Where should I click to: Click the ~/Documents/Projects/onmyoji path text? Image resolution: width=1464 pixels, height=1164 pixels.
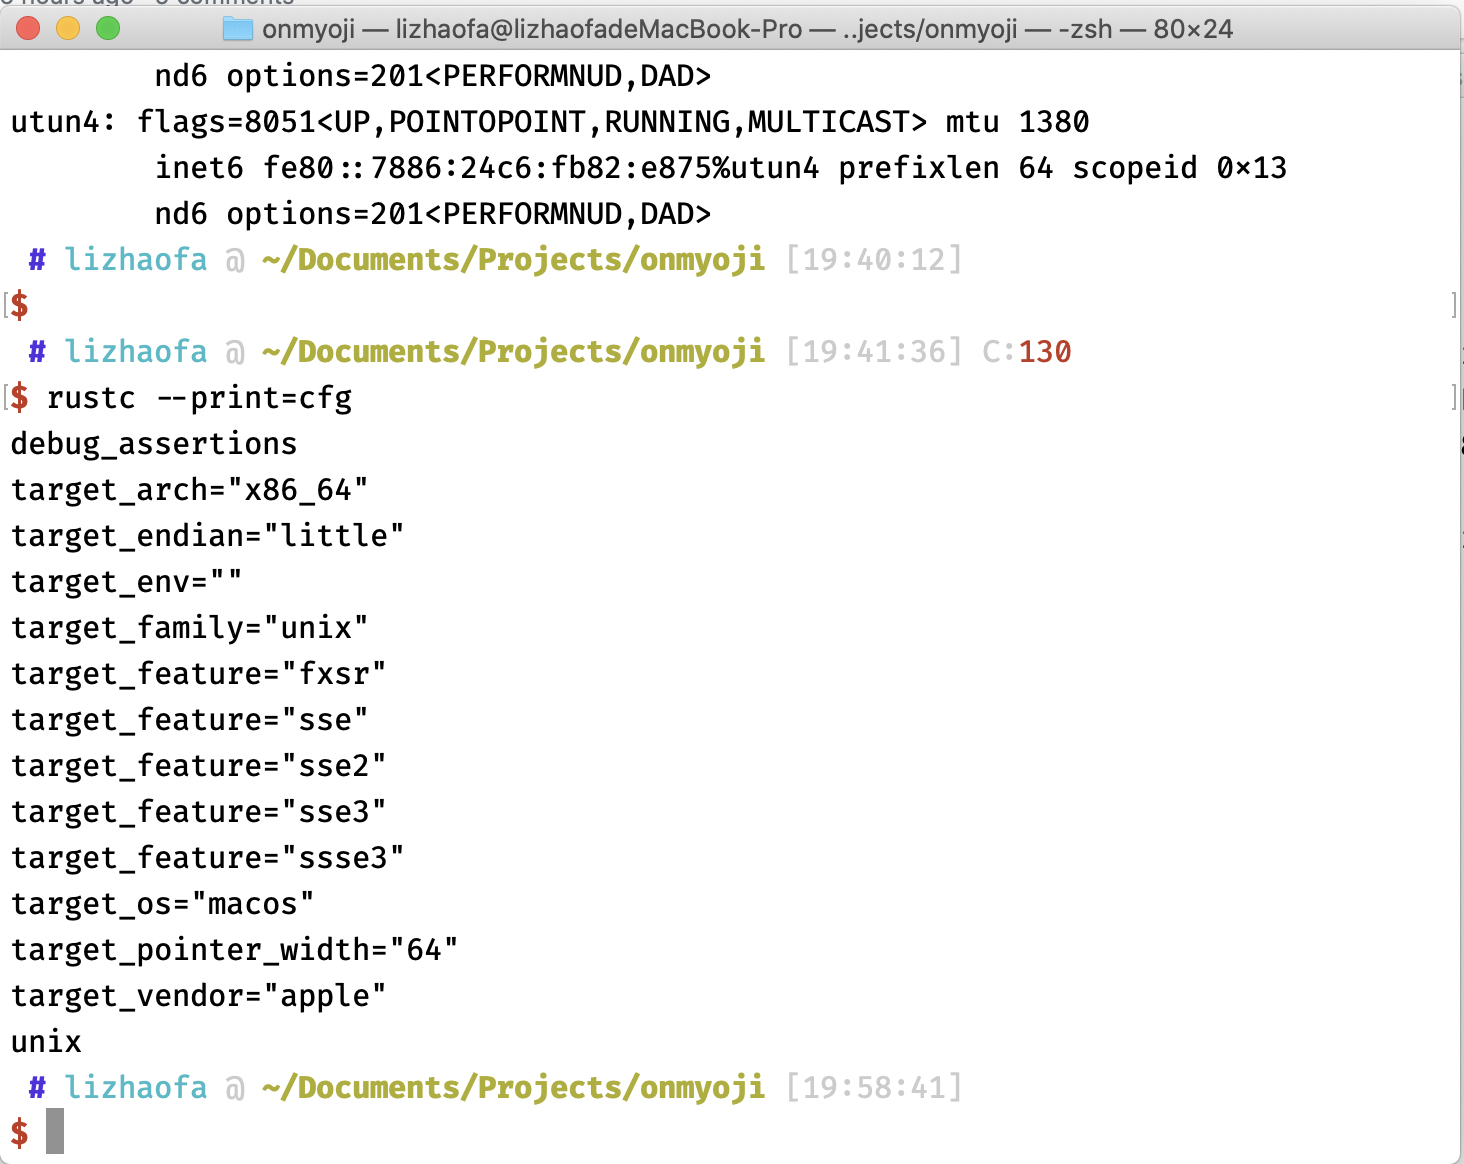coord(513,259)
